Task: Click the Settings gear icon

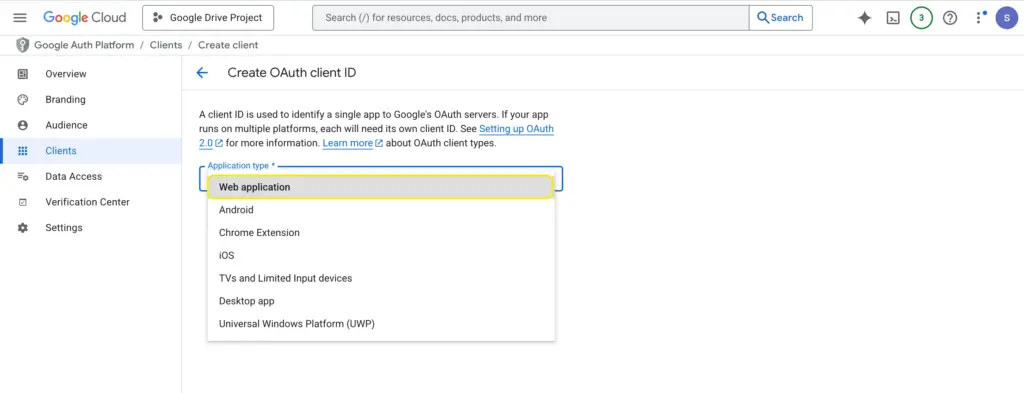Action: (x=23, y=228)
